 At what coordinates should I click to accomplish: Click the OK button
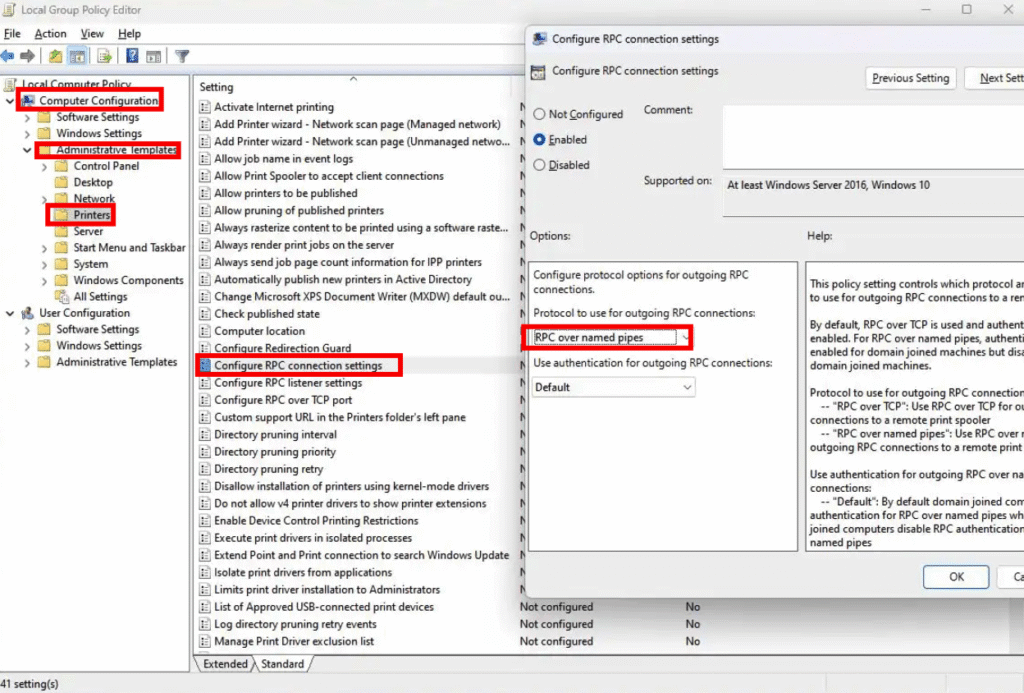(955, 577)
